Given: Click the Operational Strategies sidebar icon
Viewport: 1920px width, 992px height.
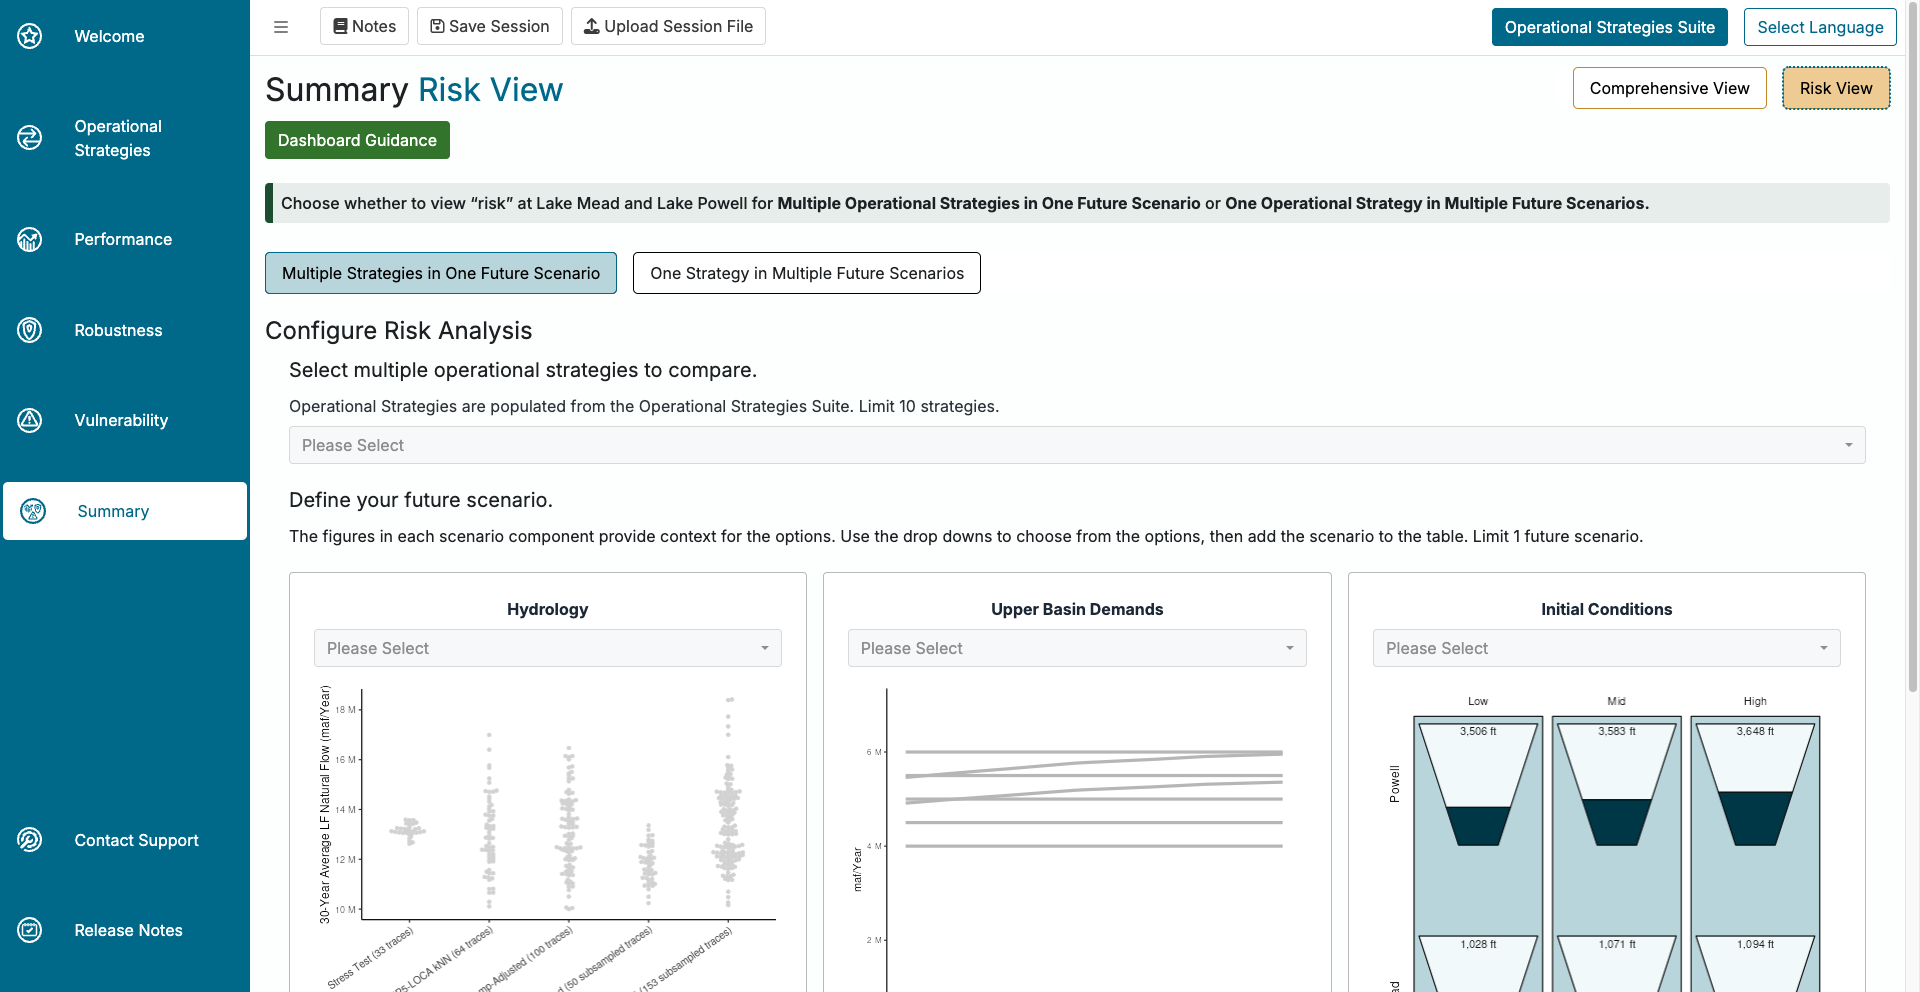Looking at the screenshot, I should tap(30, 138).
